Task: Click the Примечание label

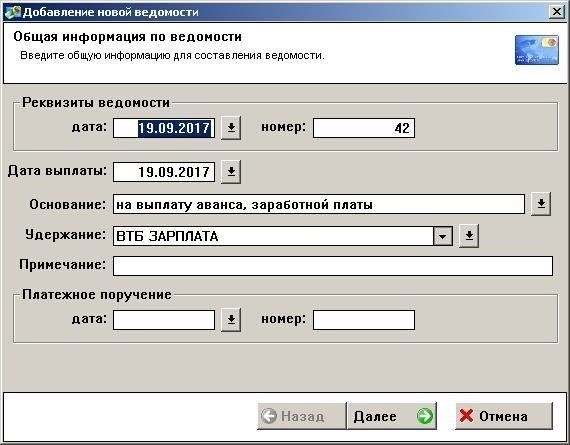Action: coord(63,265)
